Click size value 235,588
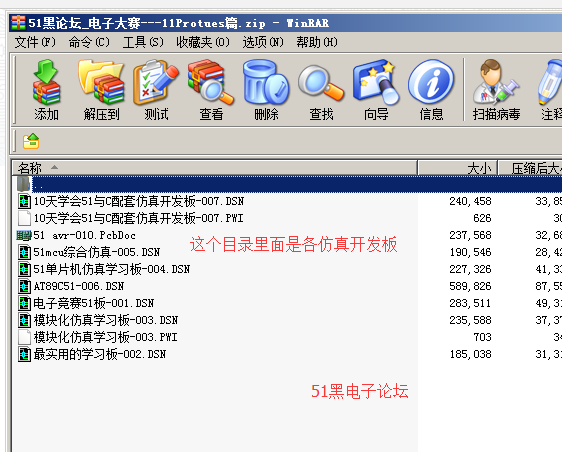 click(x=470, y=320)
